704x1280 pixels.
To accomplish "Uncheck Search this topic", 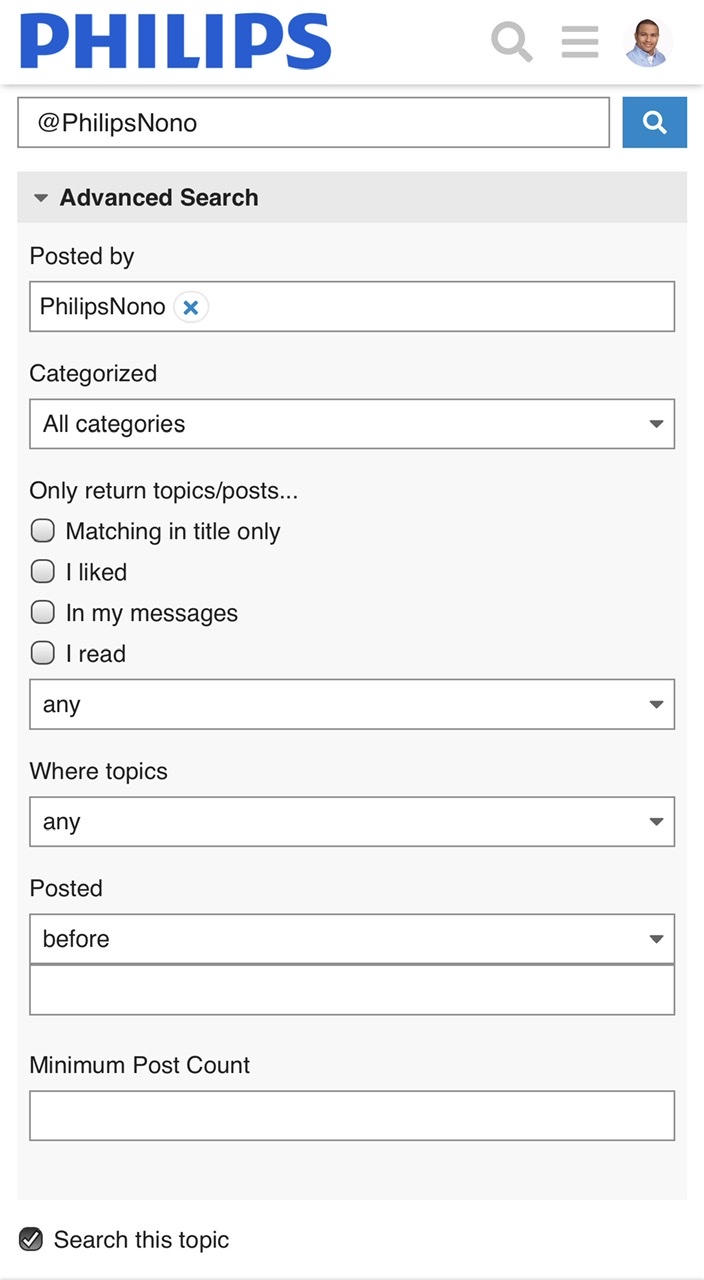I will (x=31, y=1240).
